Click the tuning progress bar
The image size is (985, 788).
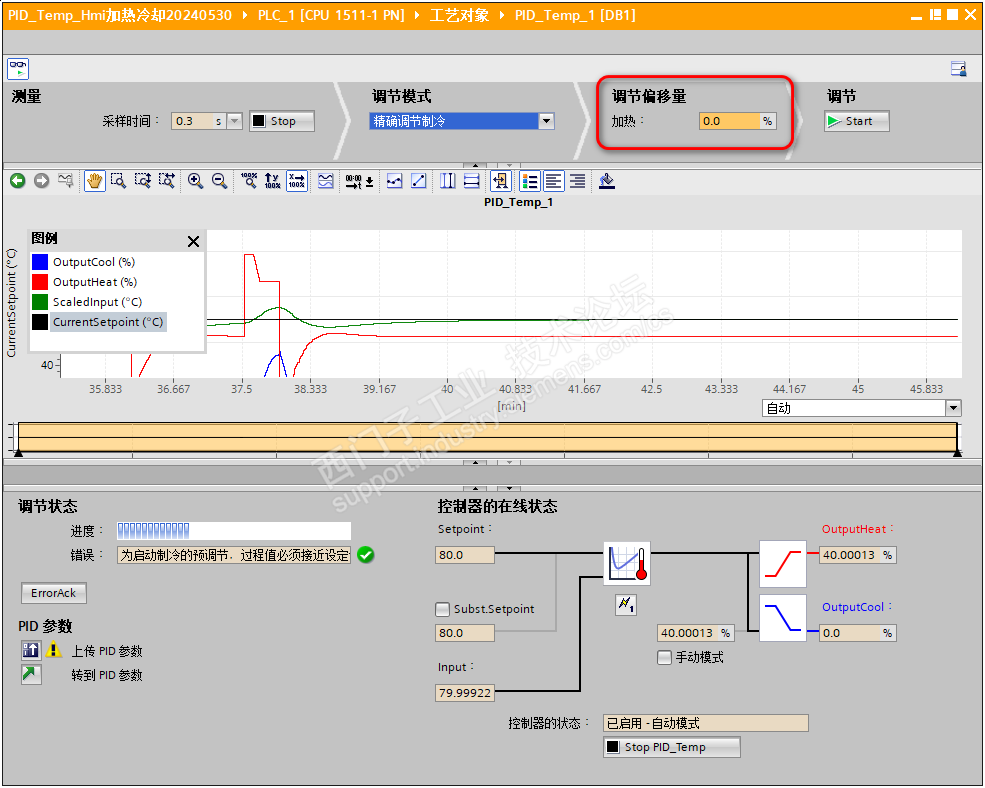(234, 531)
